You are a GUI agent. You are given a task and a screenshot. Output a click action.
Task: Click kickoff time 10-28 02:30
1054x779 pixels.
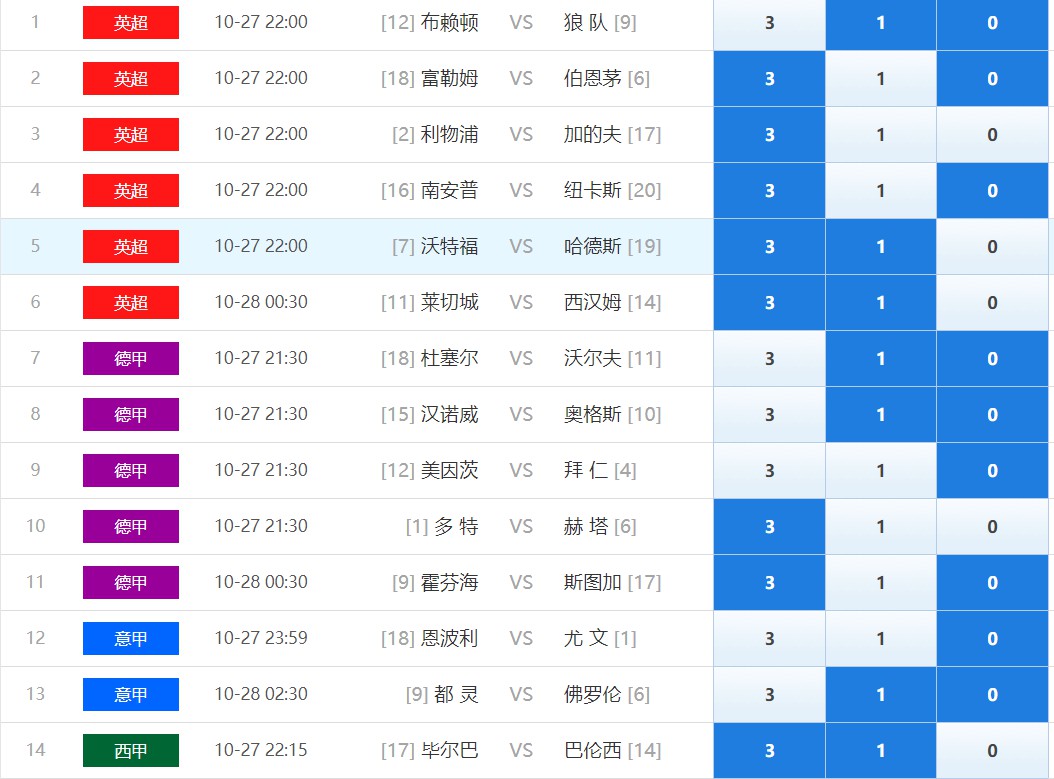tap(261, 694)
